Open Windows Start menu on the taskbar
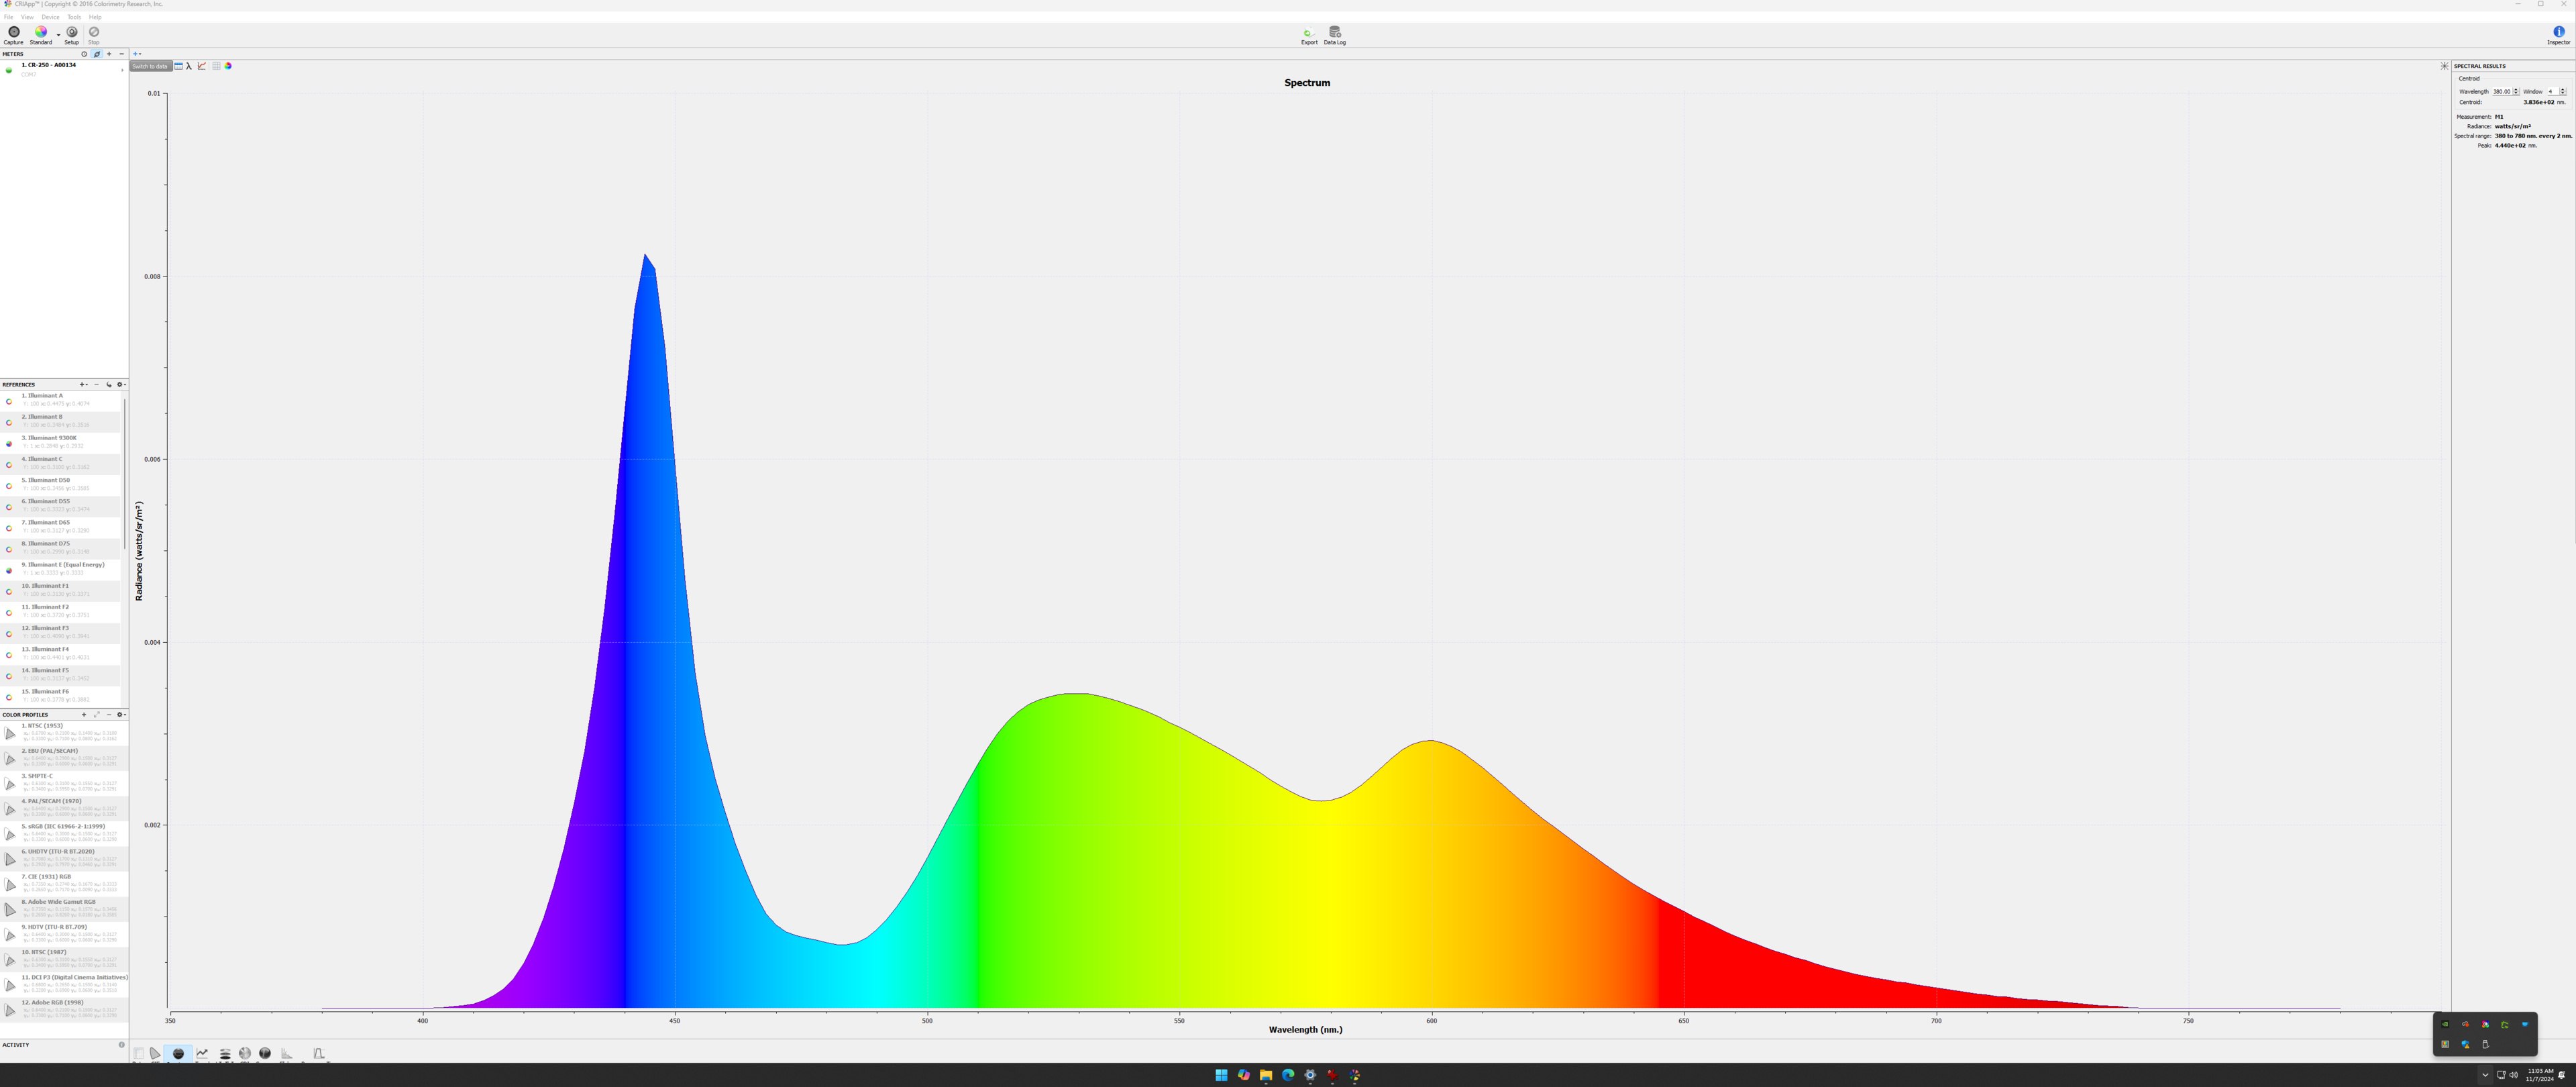 pyautogui.click(x=1221, y=1075)
